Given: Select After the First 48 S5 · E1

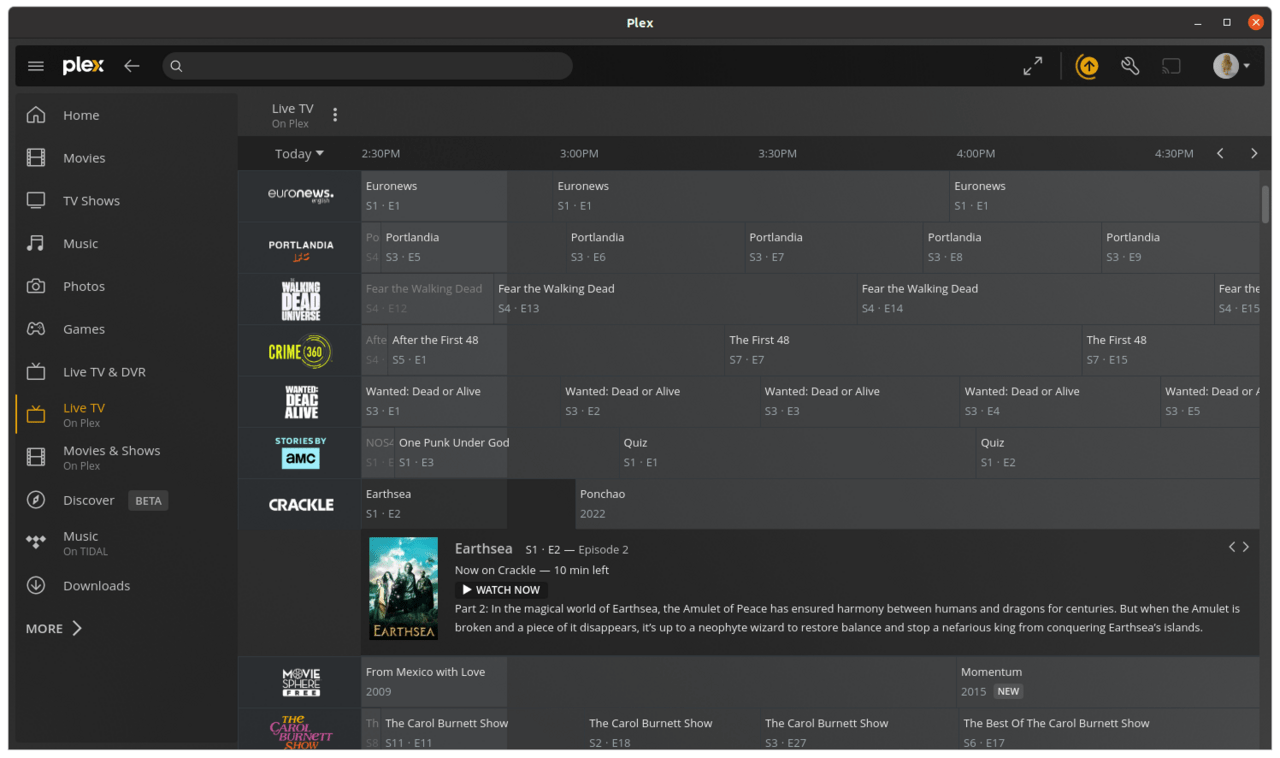Looking at the screenshot, I should click(555, 351).
